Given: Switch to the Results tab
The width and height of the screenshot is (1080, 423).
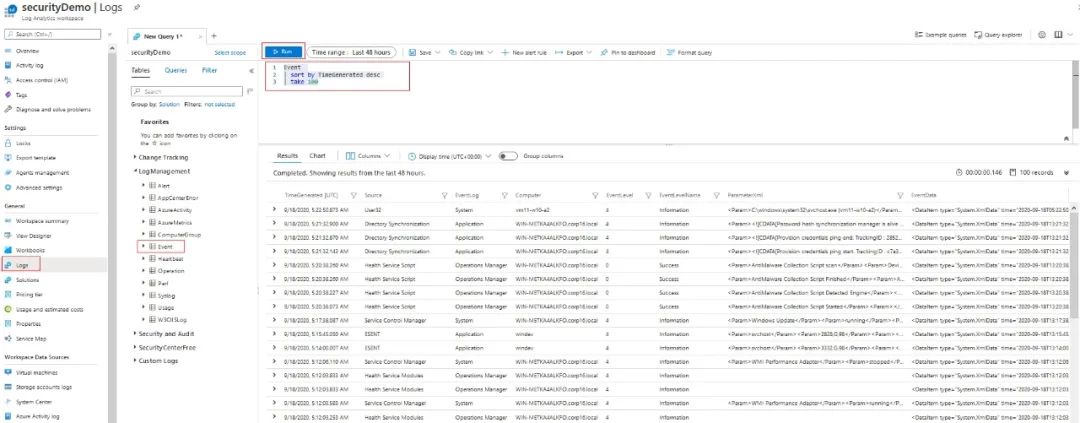Looking at the screenshot, I should [287, 156].
